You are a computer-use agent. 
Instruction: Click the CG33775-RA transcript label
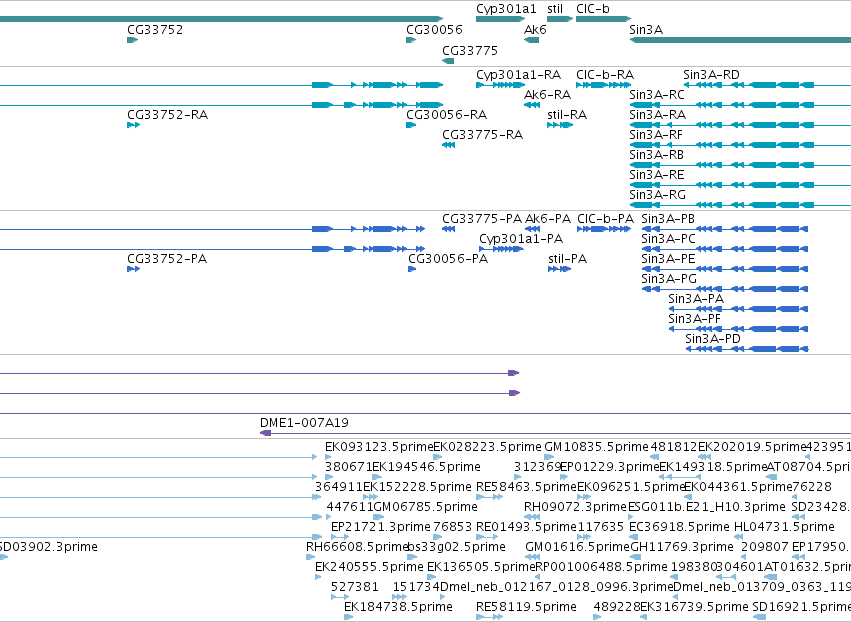pos(482,135)
